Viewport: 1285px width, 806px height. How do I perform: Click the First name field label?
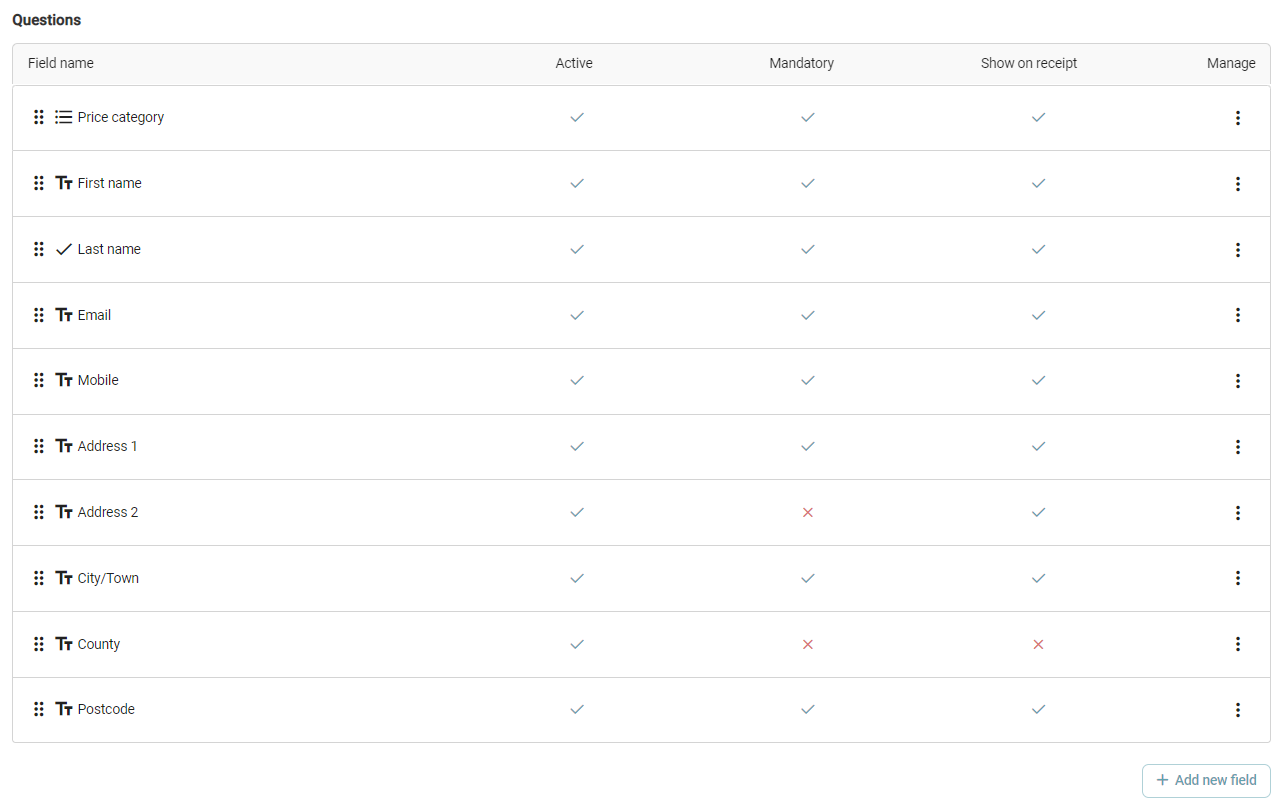click(109, 183)
